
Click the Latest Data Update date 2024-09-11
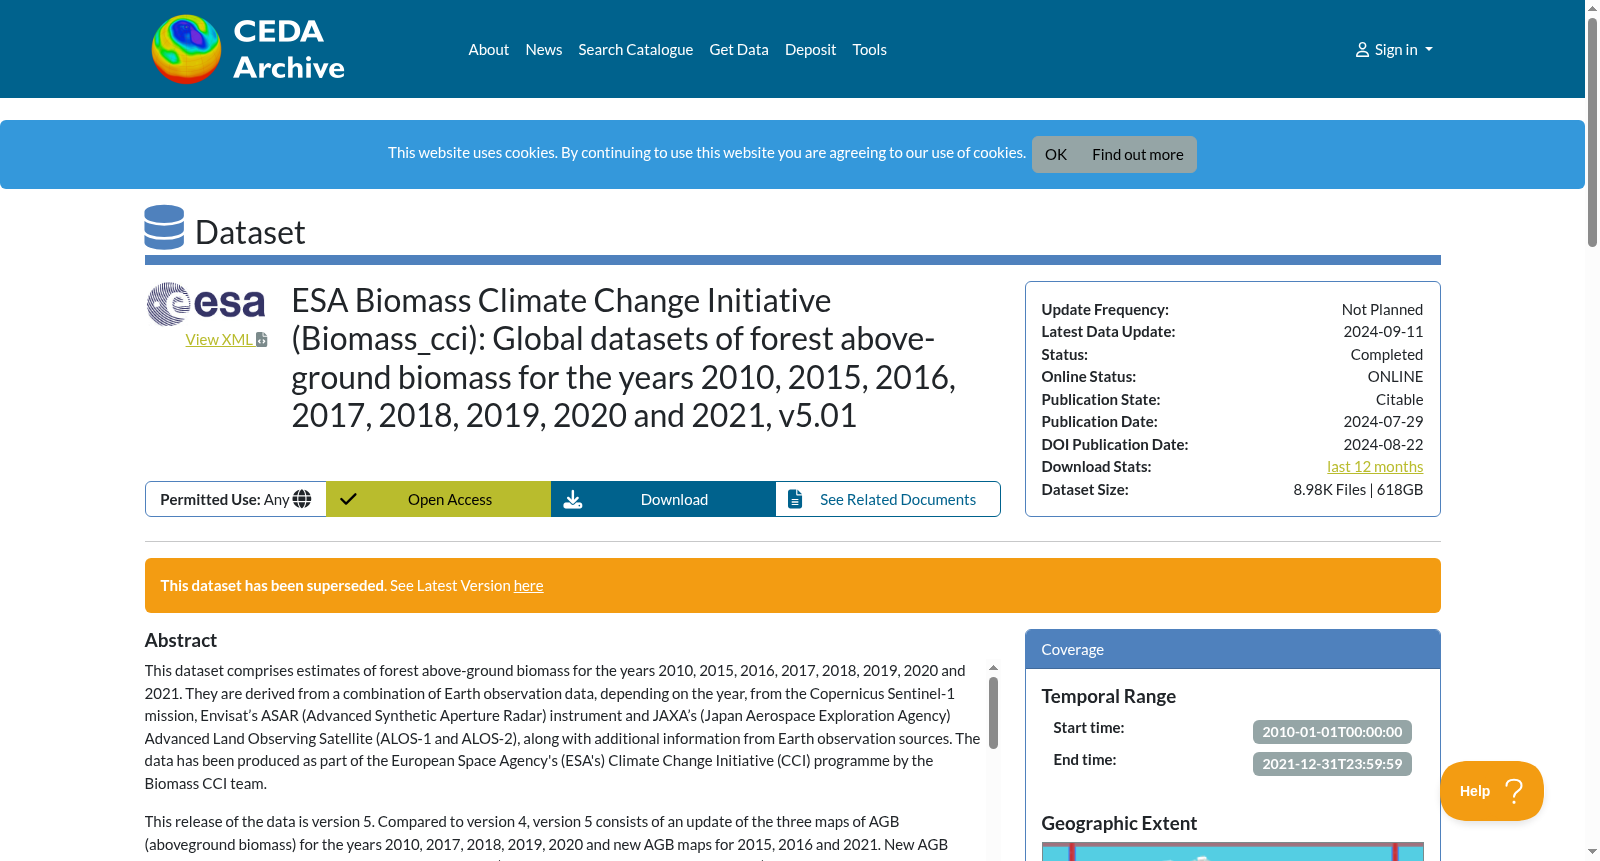tap(1383, 332)
